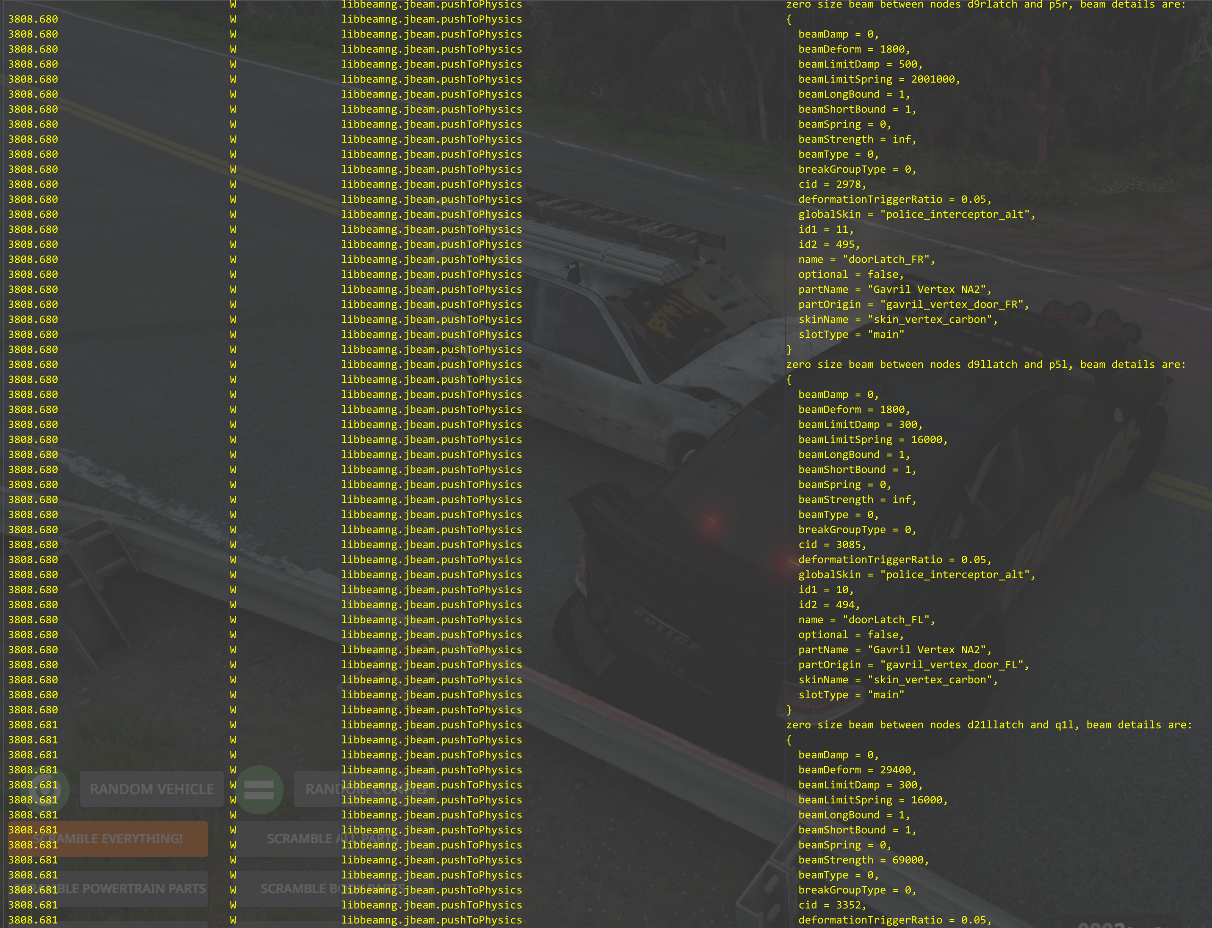This screenshot has height=928, width=1212.
Task: Click the green equals icon beside RANDOM CONFIG
Action: click(x=258, y=789)
